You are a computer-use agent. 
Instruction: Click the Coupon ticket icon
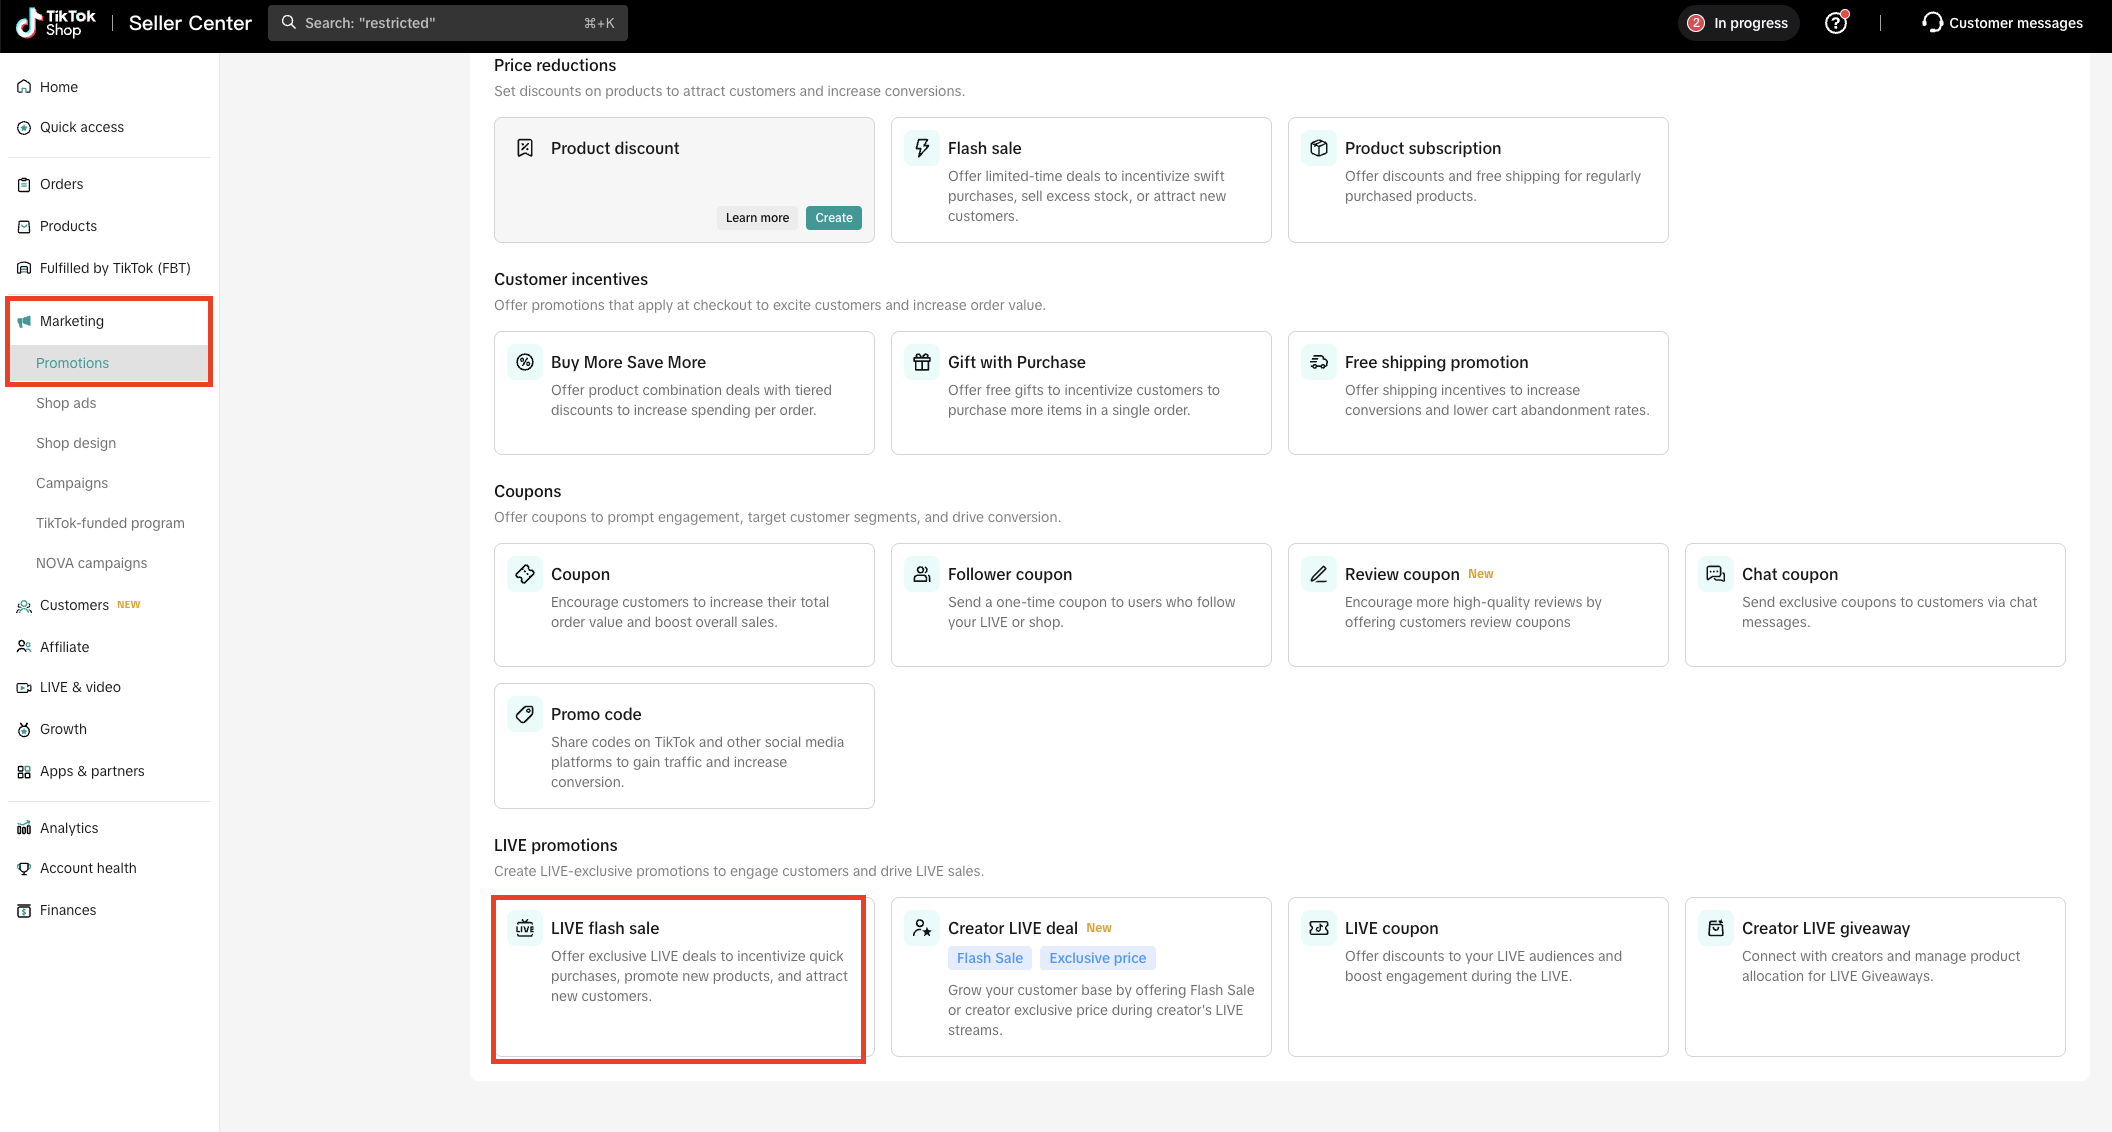point(525,574)
